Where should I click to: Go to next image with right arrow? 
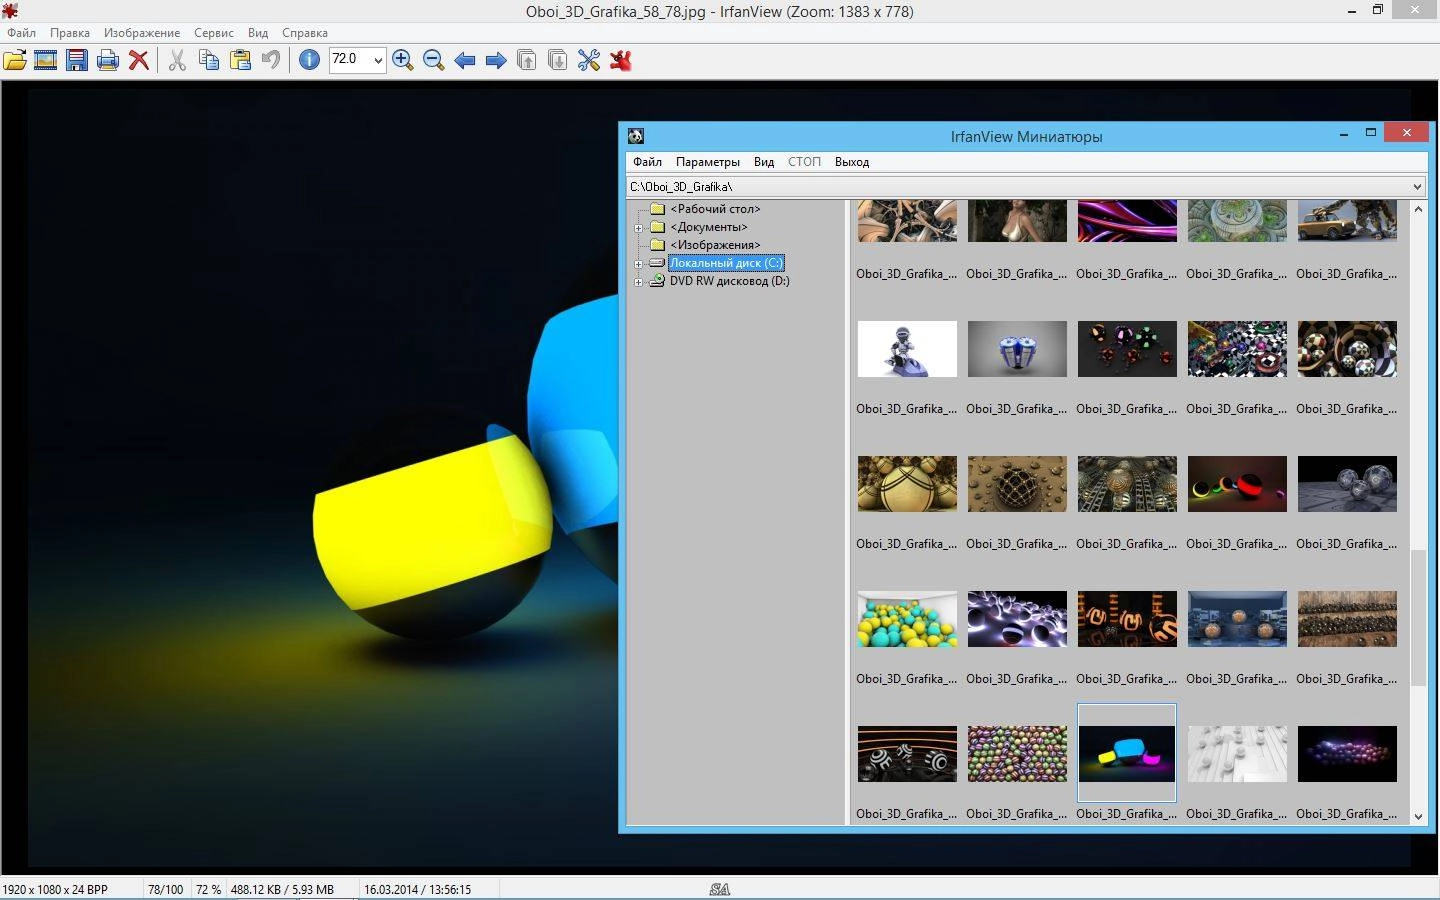[x=496, y=60]
